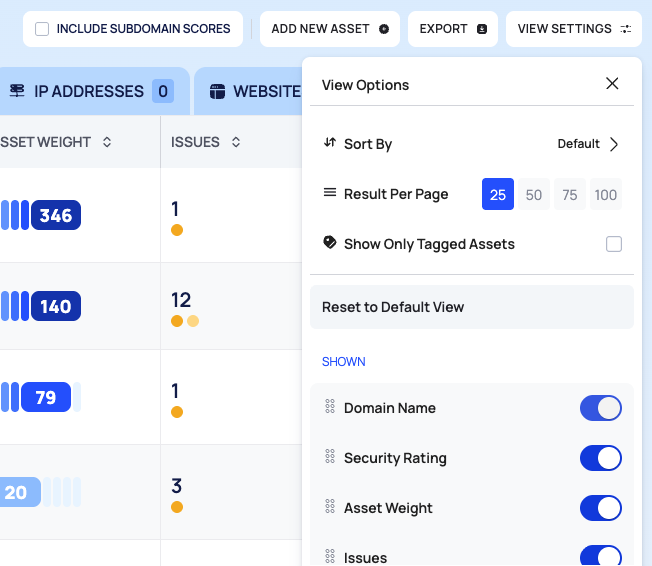
Task: Click the SHOWN section label
Action: [343, 362]
